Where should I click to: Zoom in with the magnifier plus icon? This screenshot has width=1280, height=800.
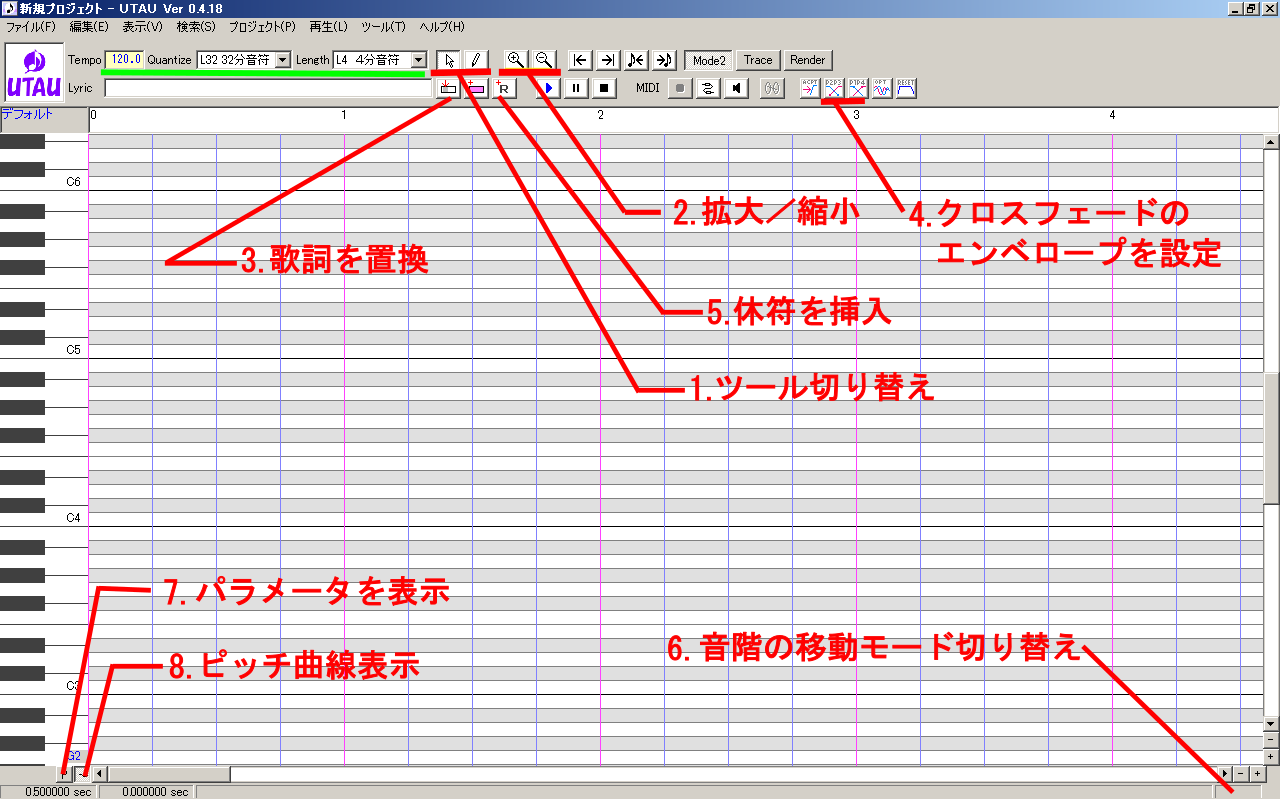pos(516,60)
